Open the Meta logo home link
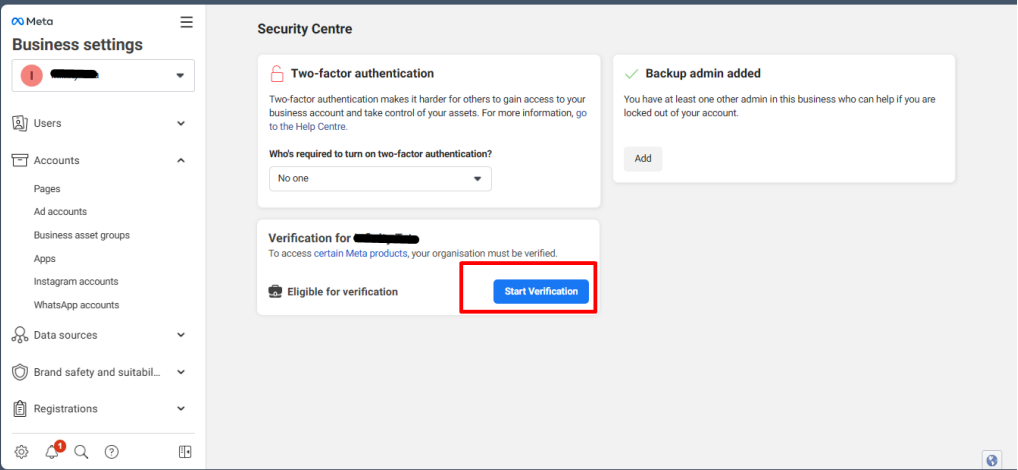This screenshot has height=470, width=1018. click(x=32, y=21)
